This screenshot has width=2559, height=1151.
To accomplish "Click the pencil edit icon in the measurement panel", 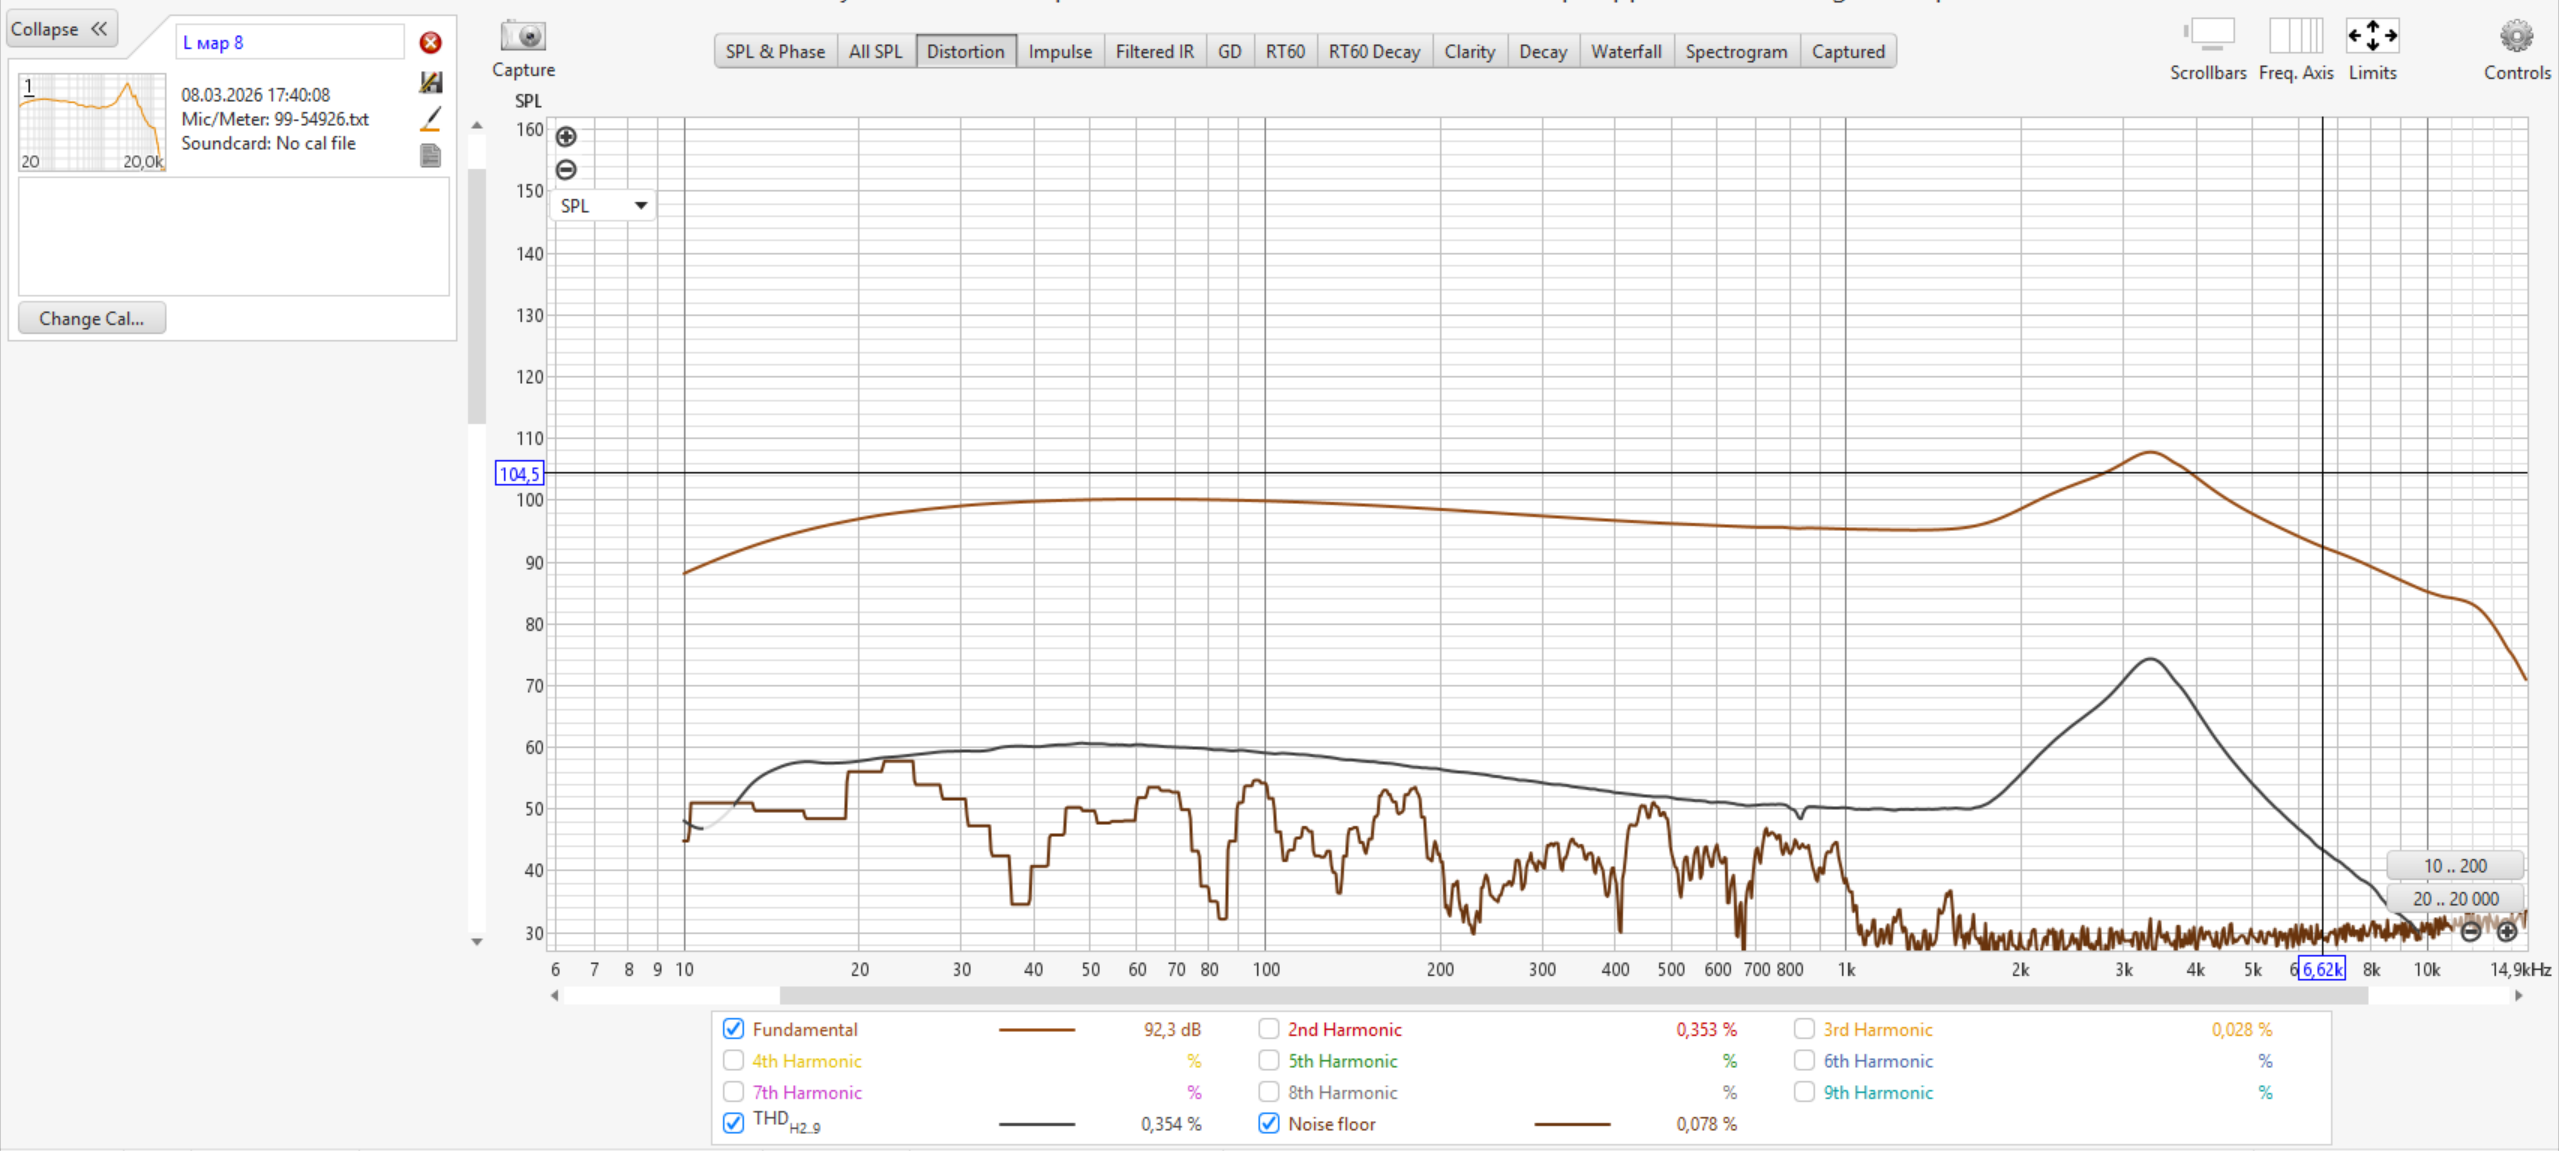I will point(430,119).
